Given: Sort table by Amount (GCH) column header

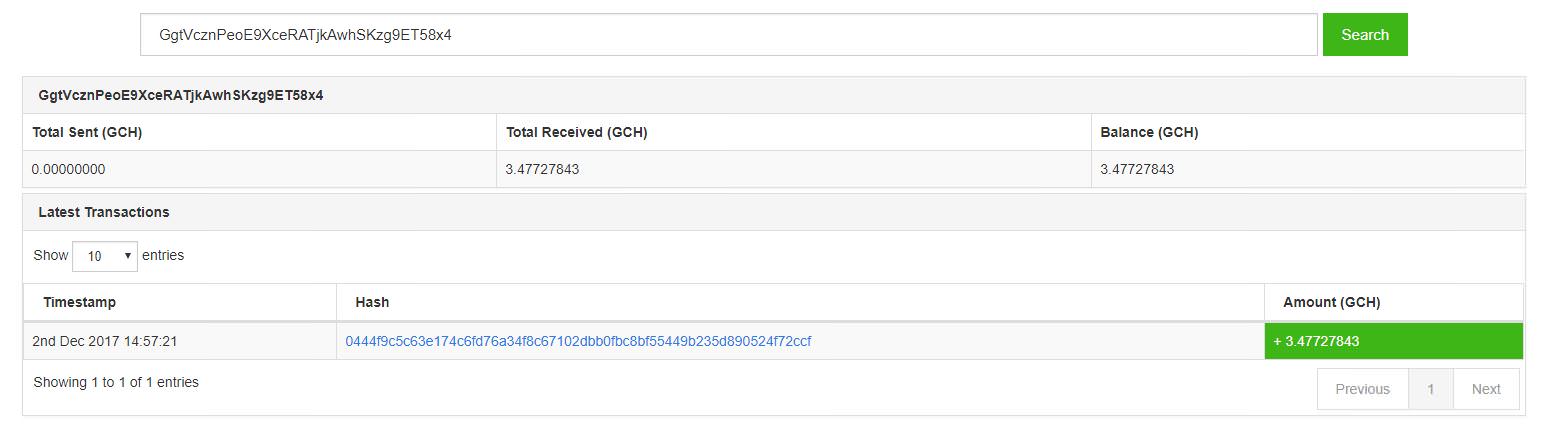Looking at the screenshot, I should click(x=1394, y=302).
